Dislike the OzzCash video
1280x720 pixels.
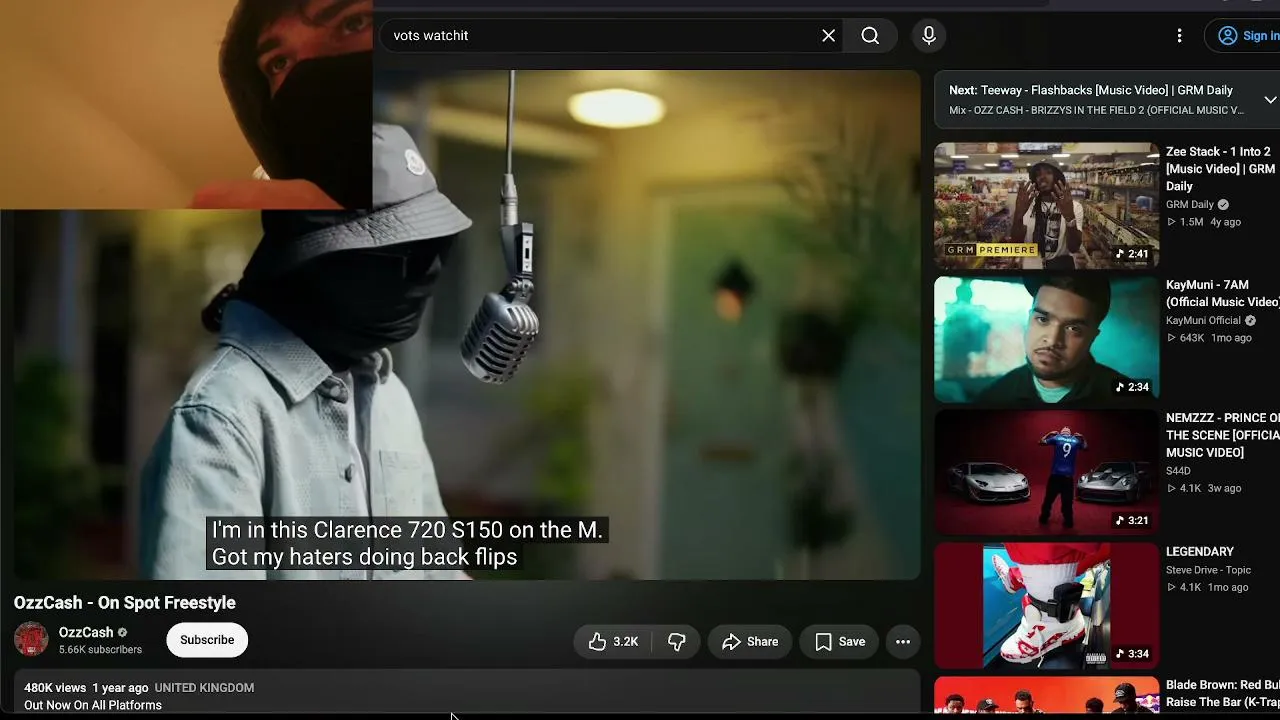click(x=677, y=642)
